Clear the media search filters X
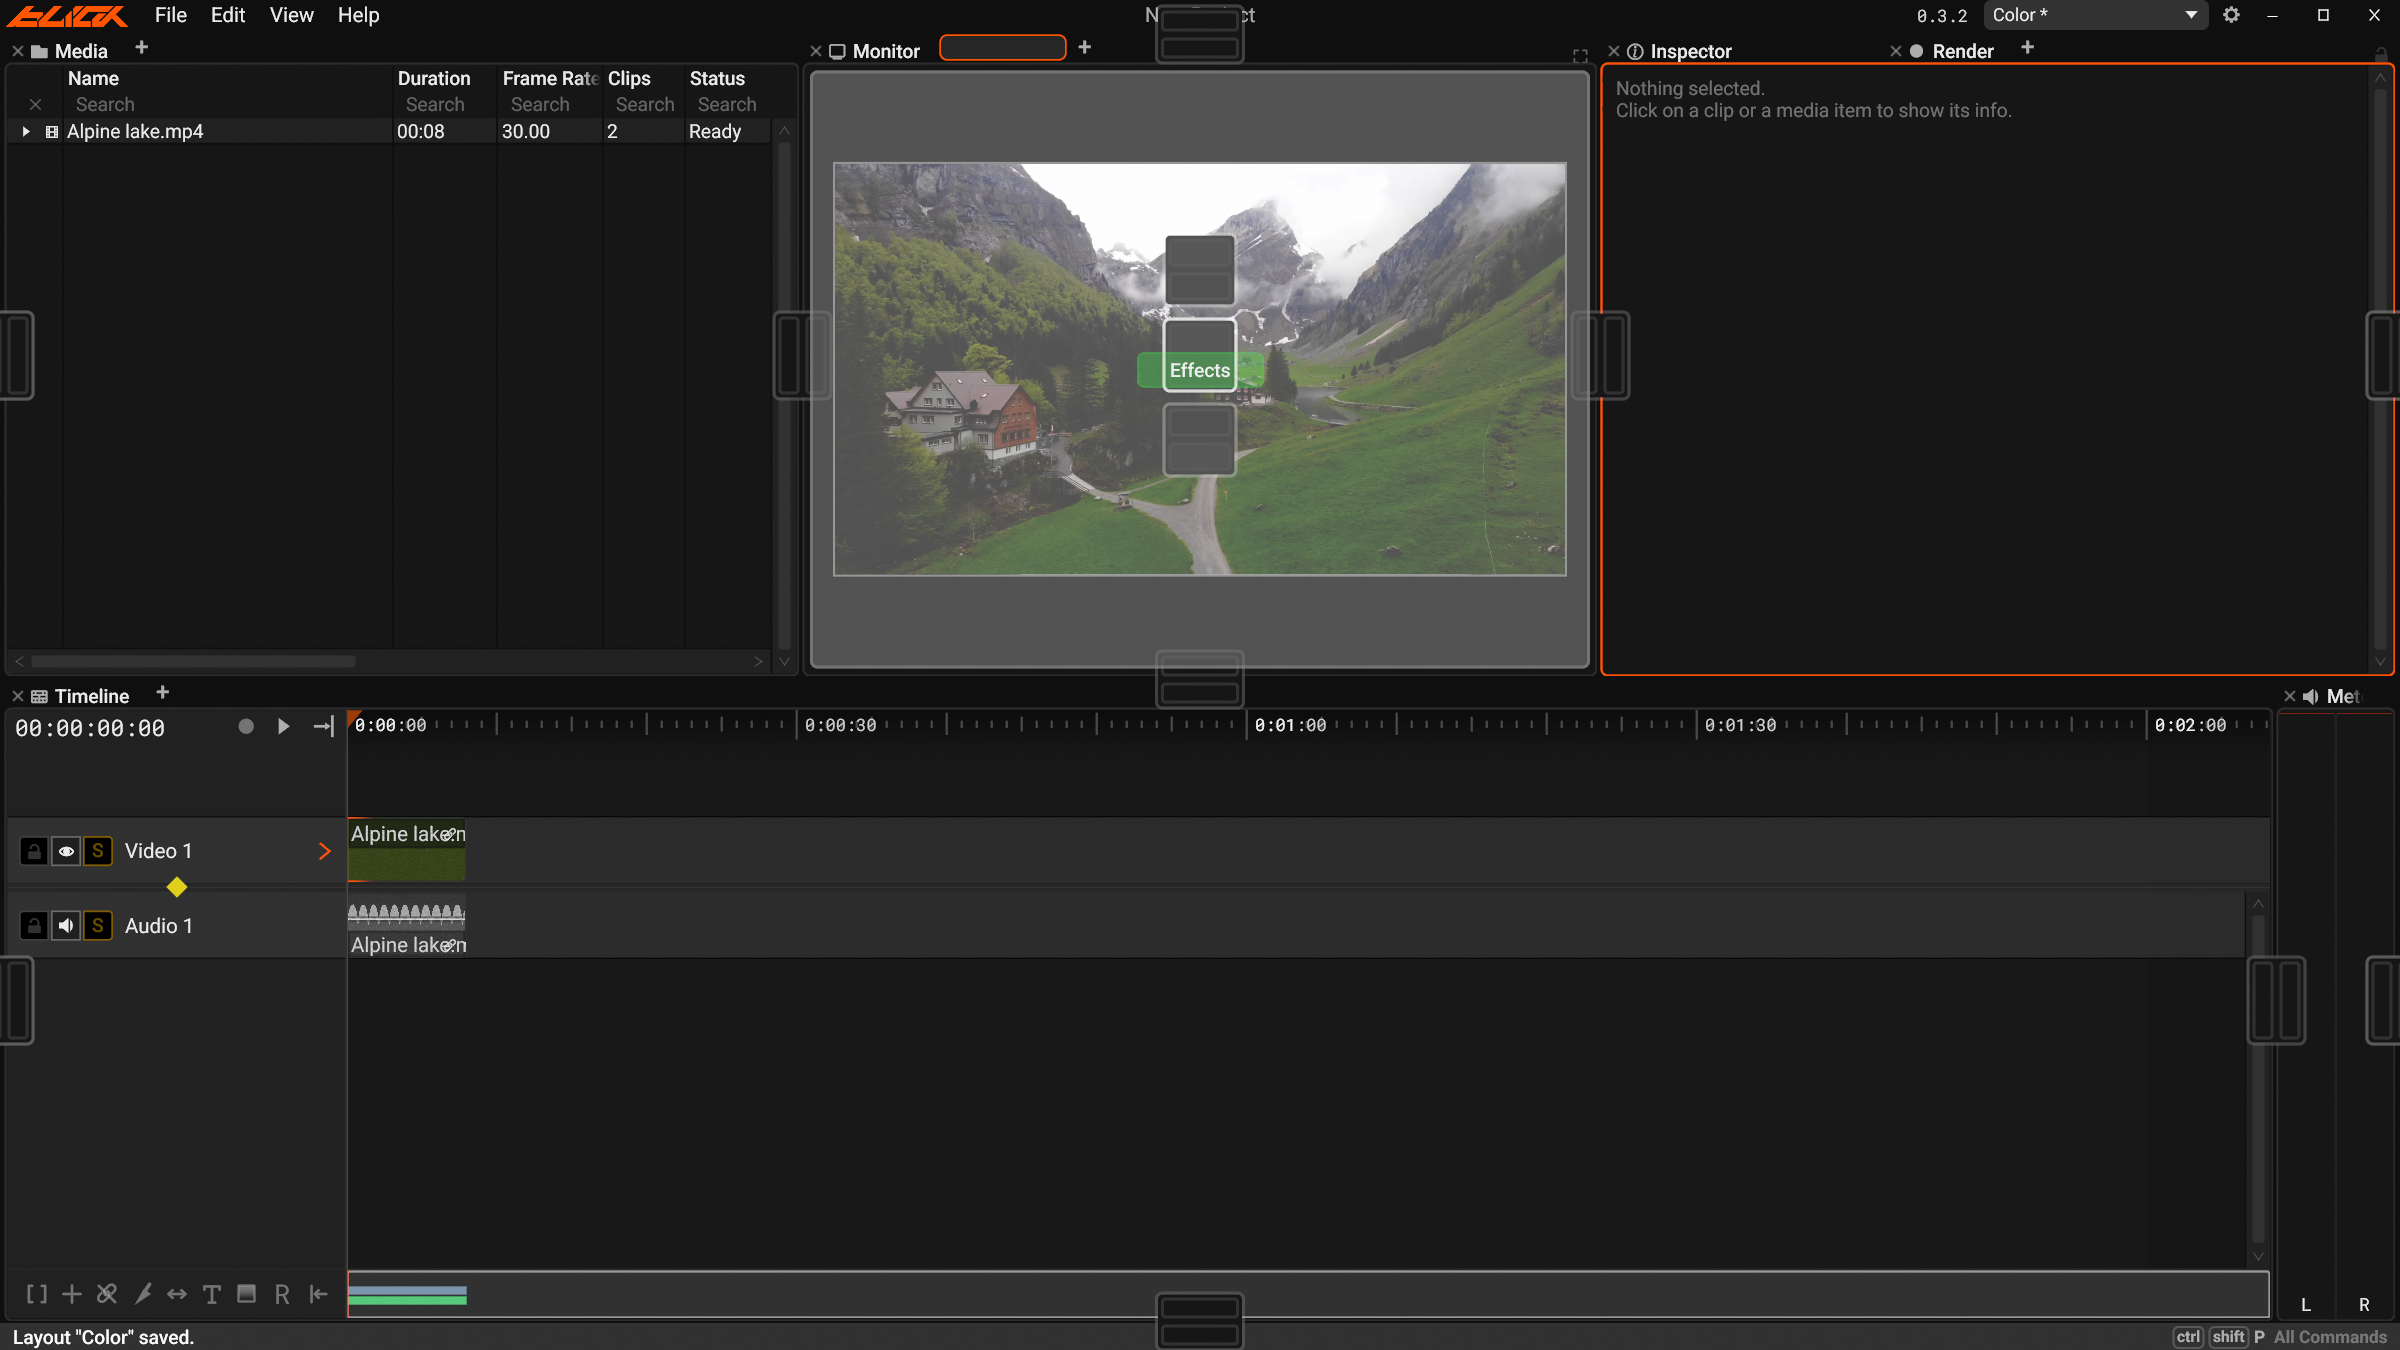The height and width of the screenshot is (1350, 2400). pos(35,104)
